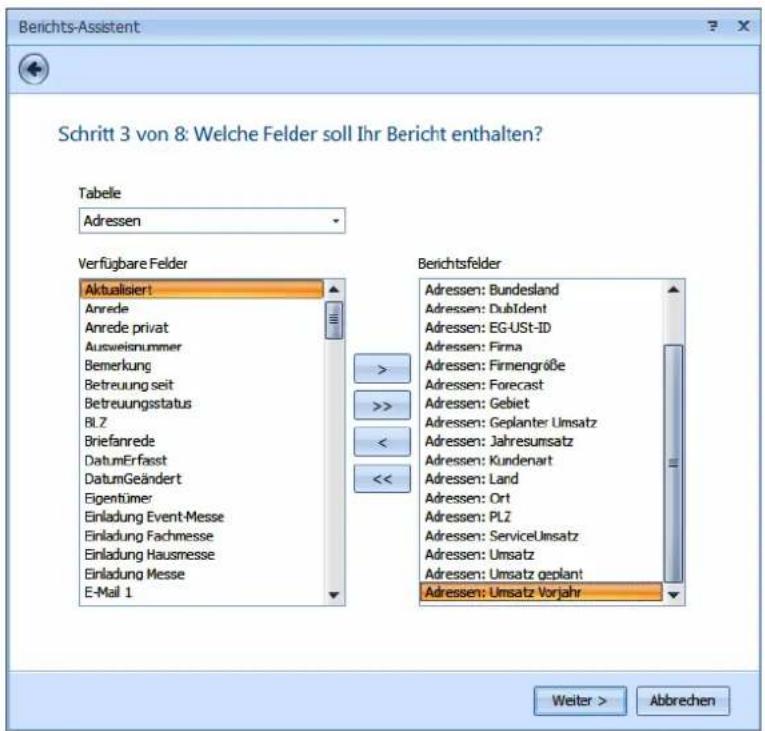
Task: Click the Berichtsfelder scrollbar thumb
Action: click(674, 463)
